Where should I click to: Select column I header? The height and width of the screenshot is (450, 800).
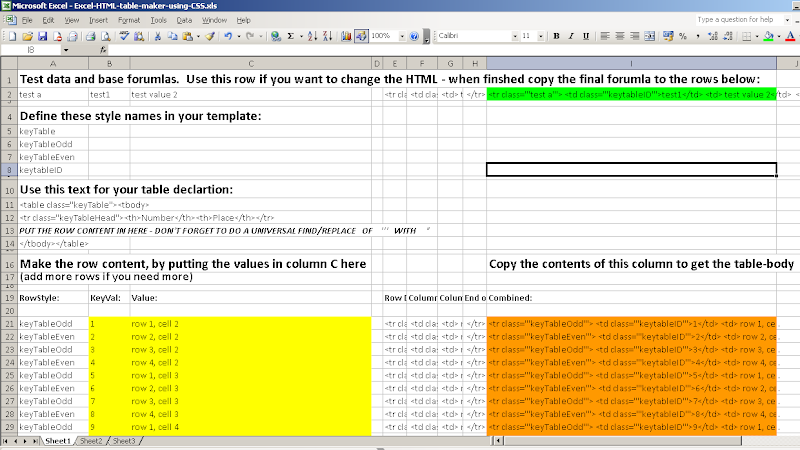631,64
